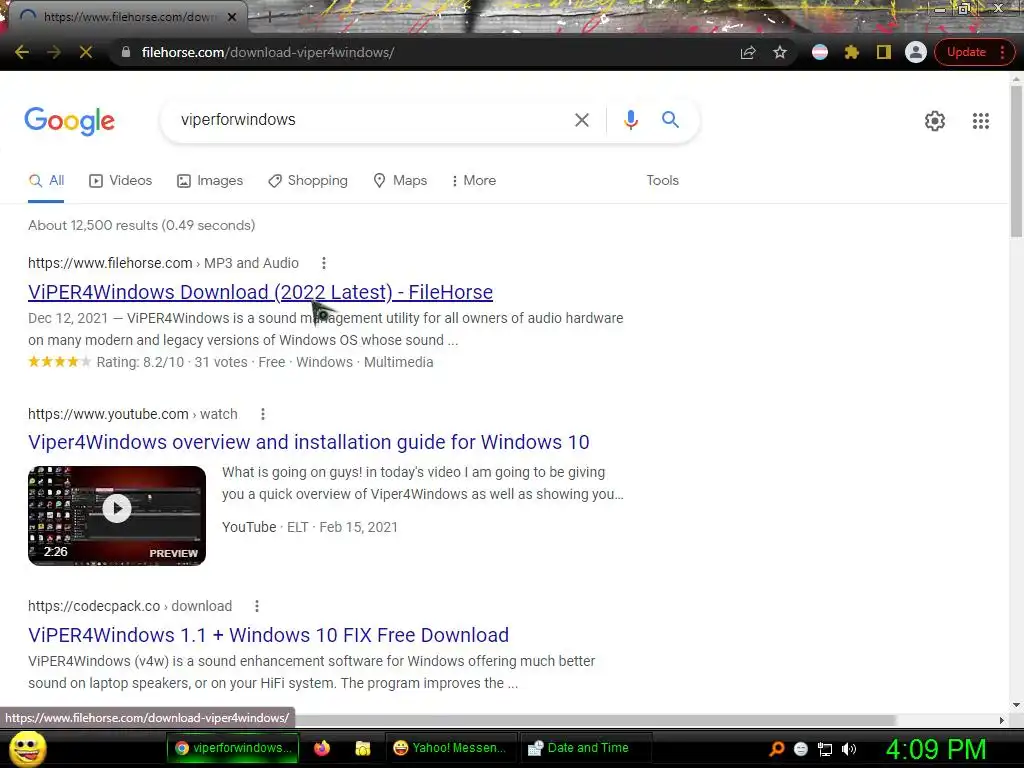Click the site lock icon in address bar
Screen dimensions: 1024x768
pos(126,52)
